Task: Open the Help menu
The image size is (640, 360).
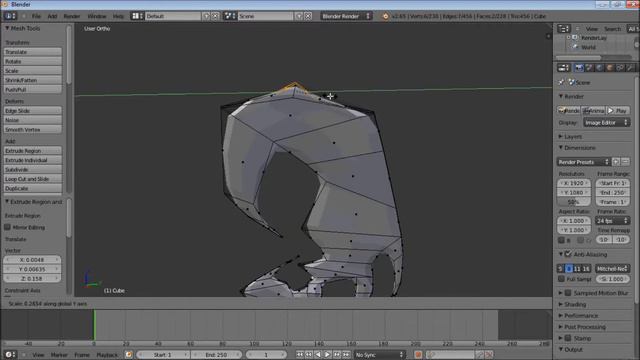Action: (118, 16)
